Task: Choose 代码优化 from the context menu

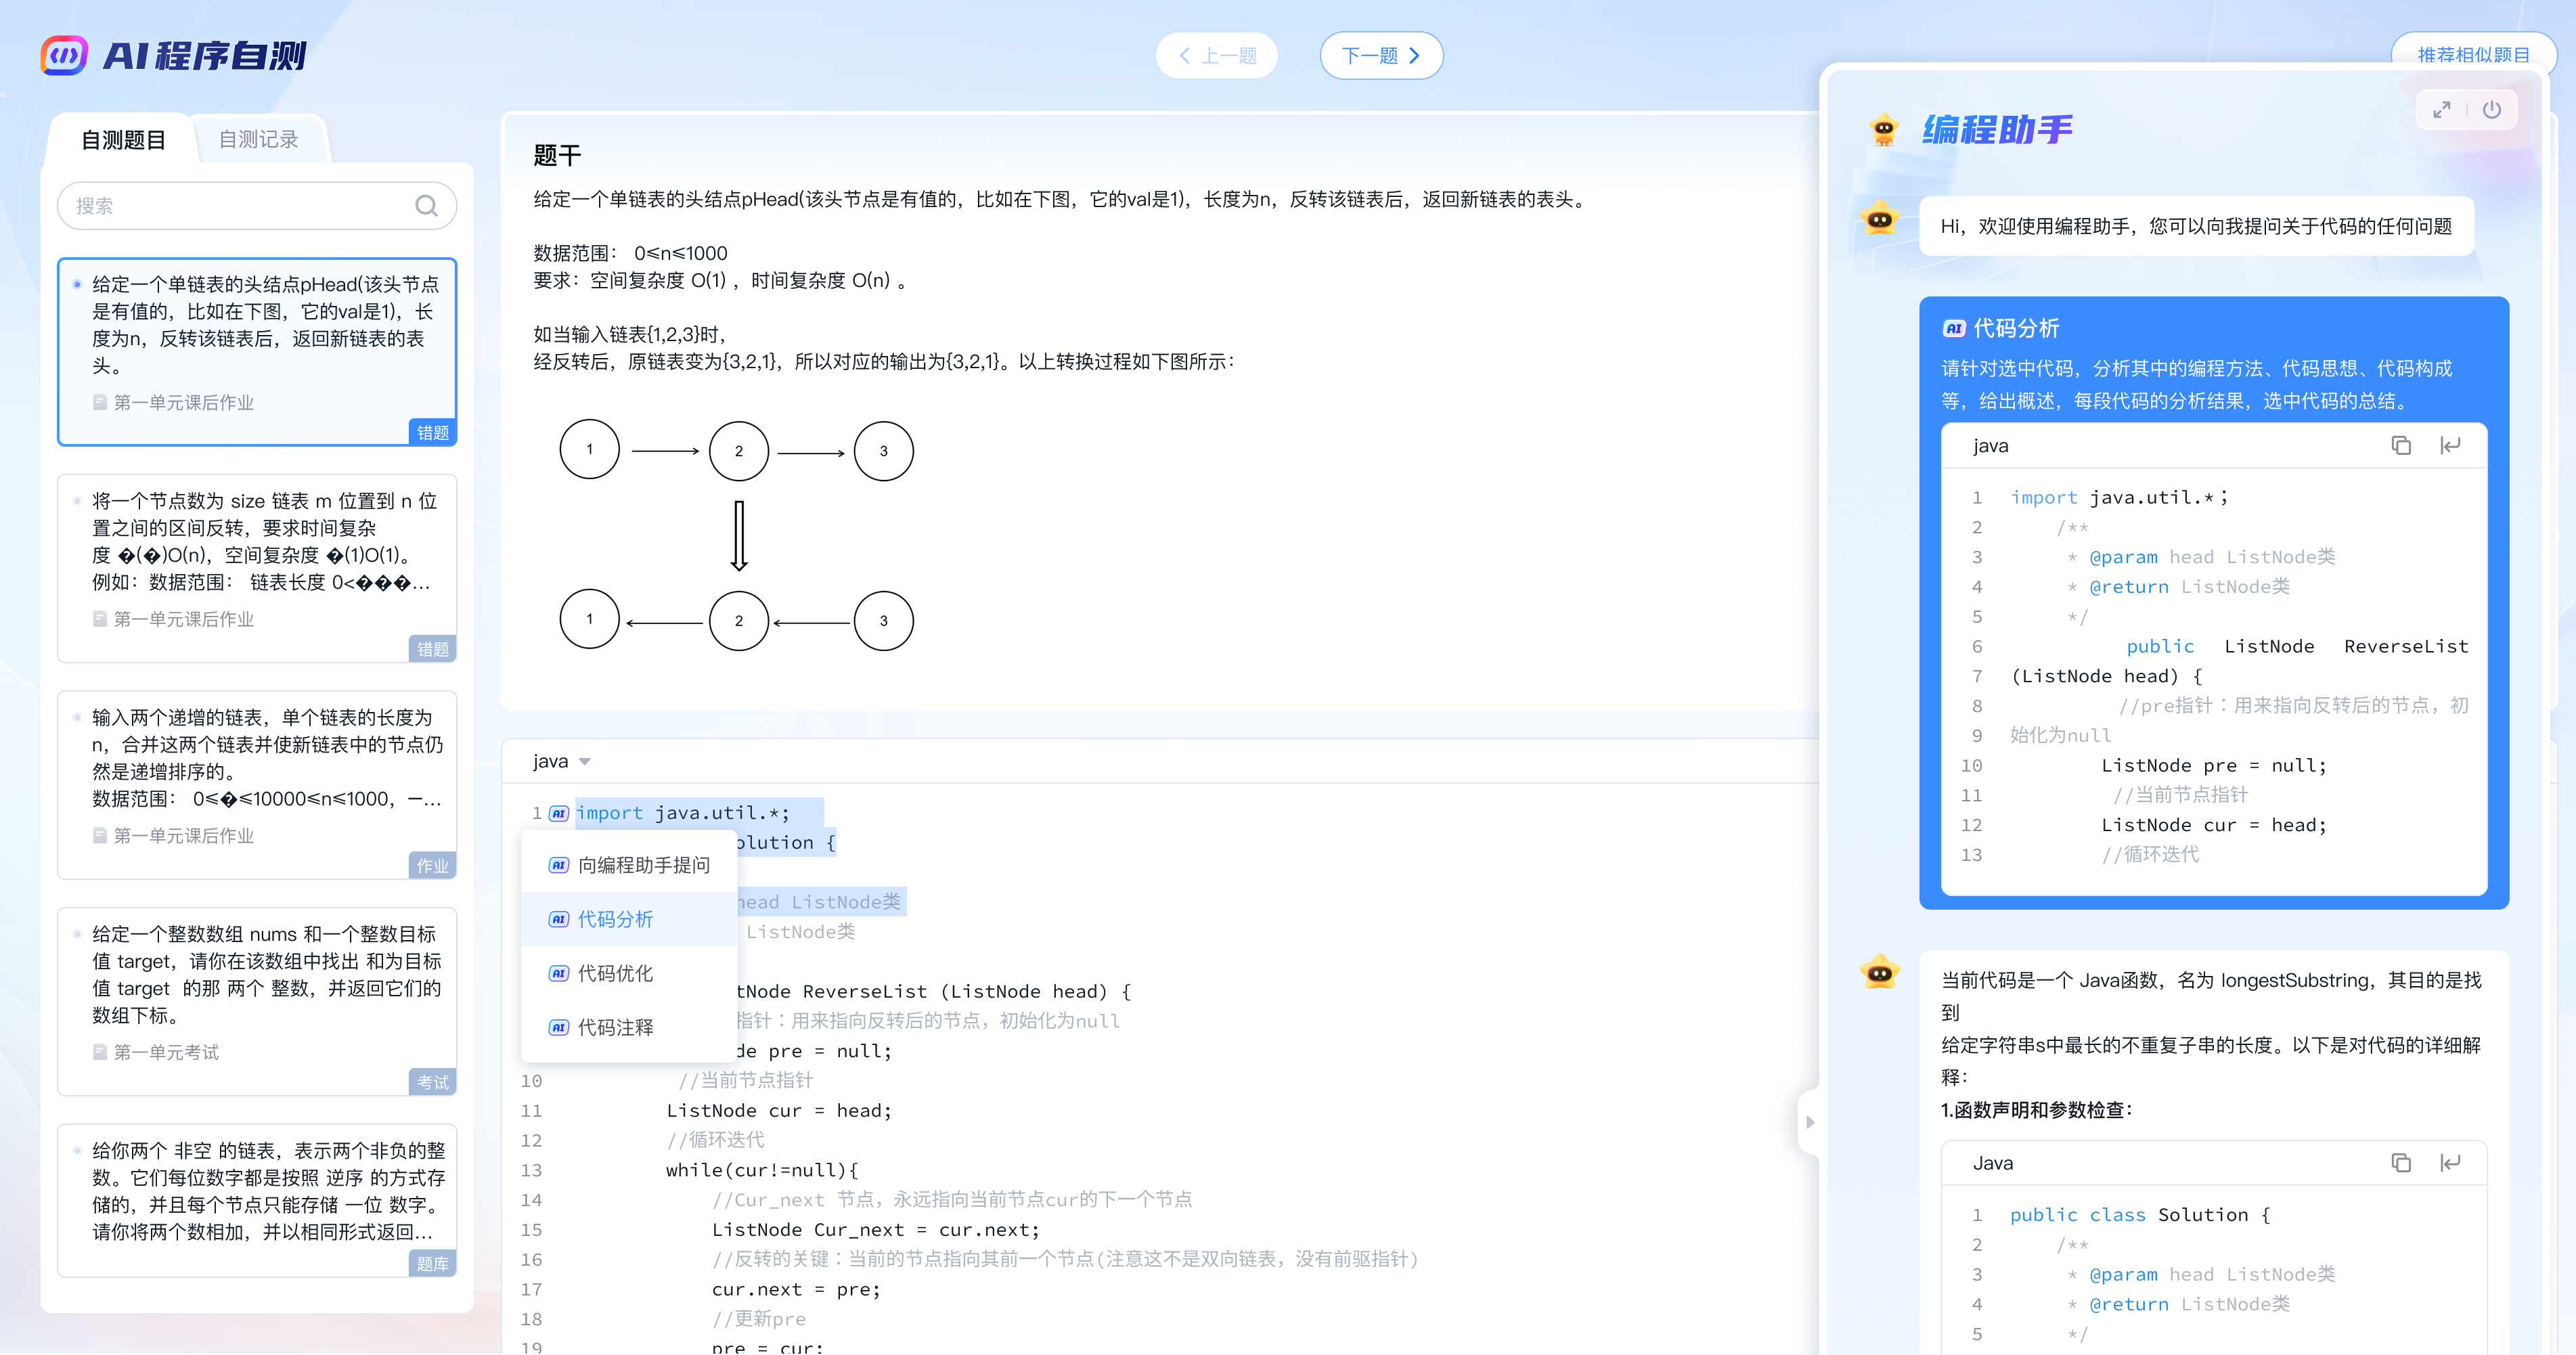Action: click(615, 973)
